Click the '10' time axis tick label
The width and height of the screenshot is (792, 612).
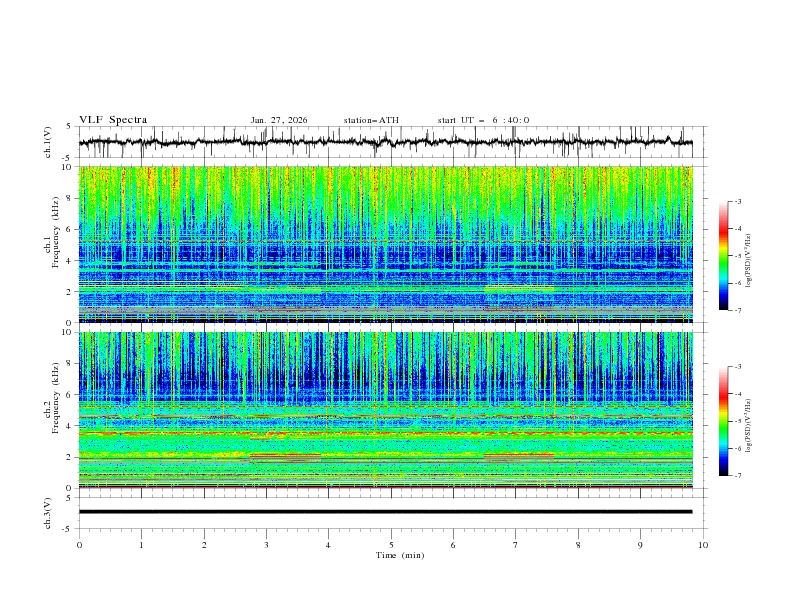703,545
